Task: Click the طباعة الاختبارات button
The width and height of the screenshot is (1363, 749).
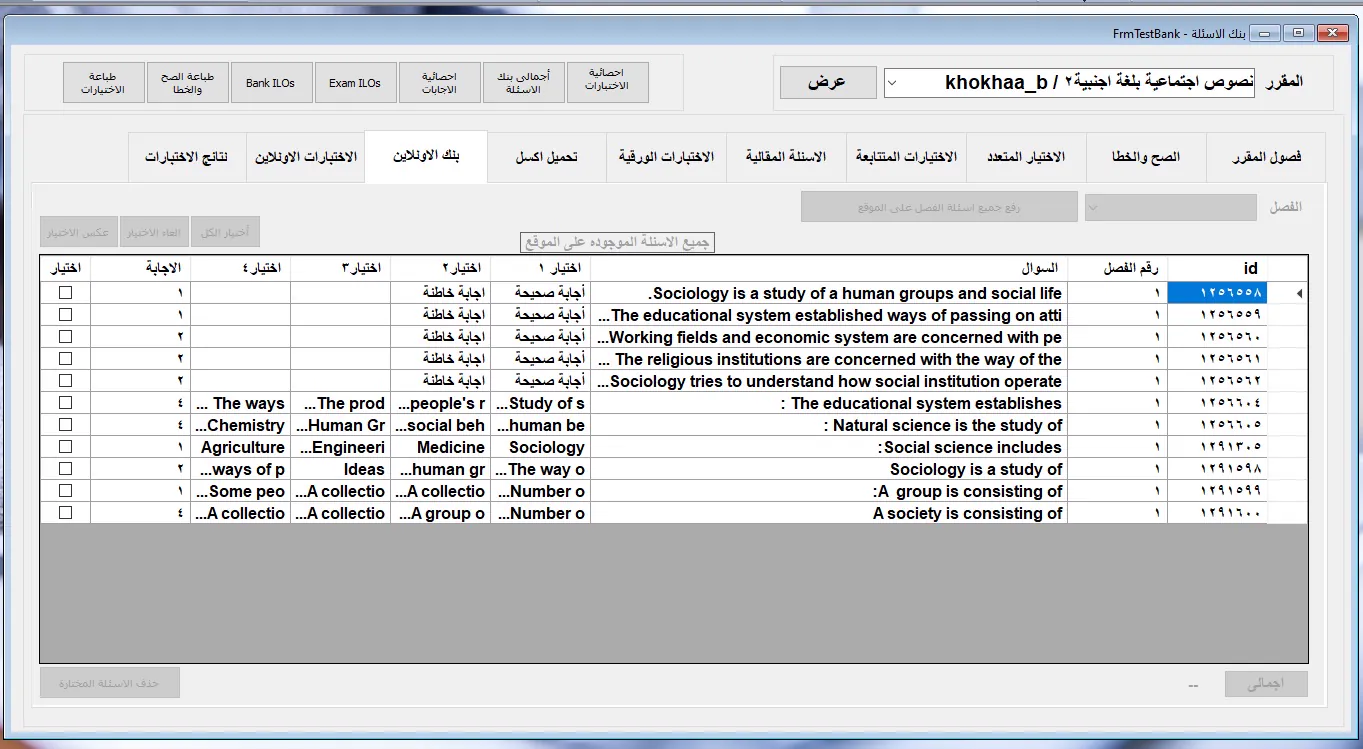Action: (x=104, y=83)
